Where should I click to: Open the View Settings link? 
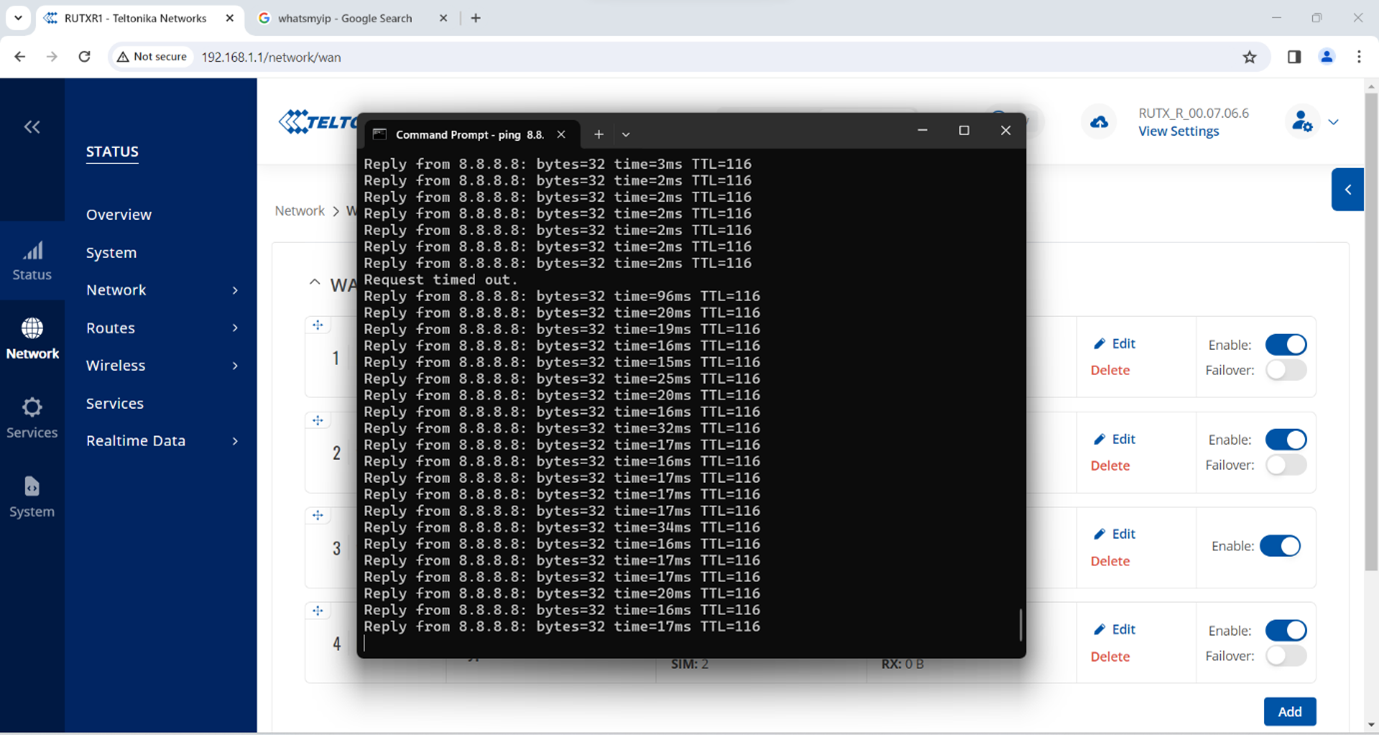pyautogui.click(x=1178, y=131)
